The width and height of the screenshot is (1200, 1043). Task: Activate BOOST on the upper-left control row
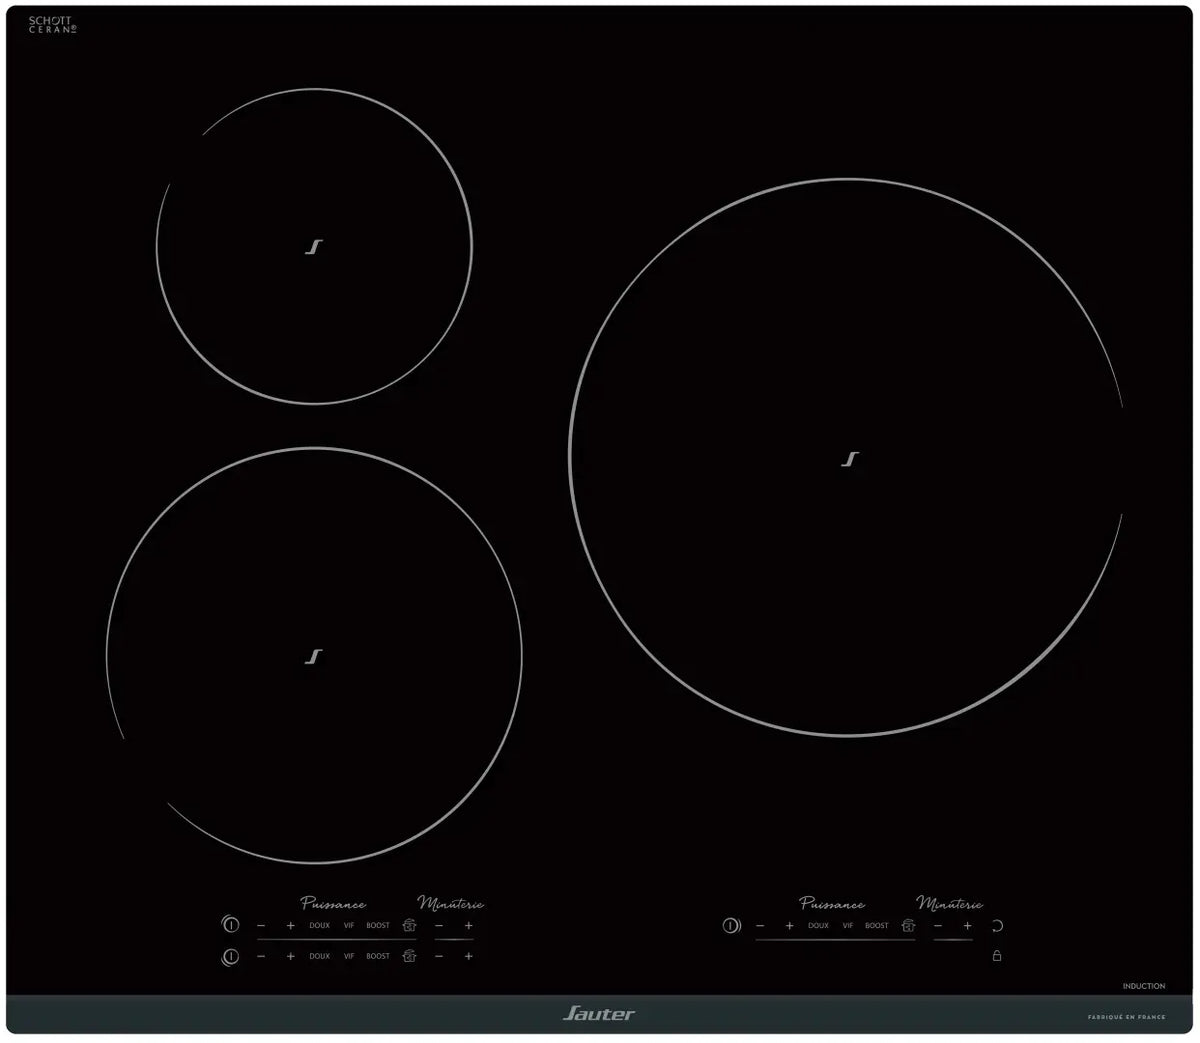pyautogui.click(x=378, y=926)
